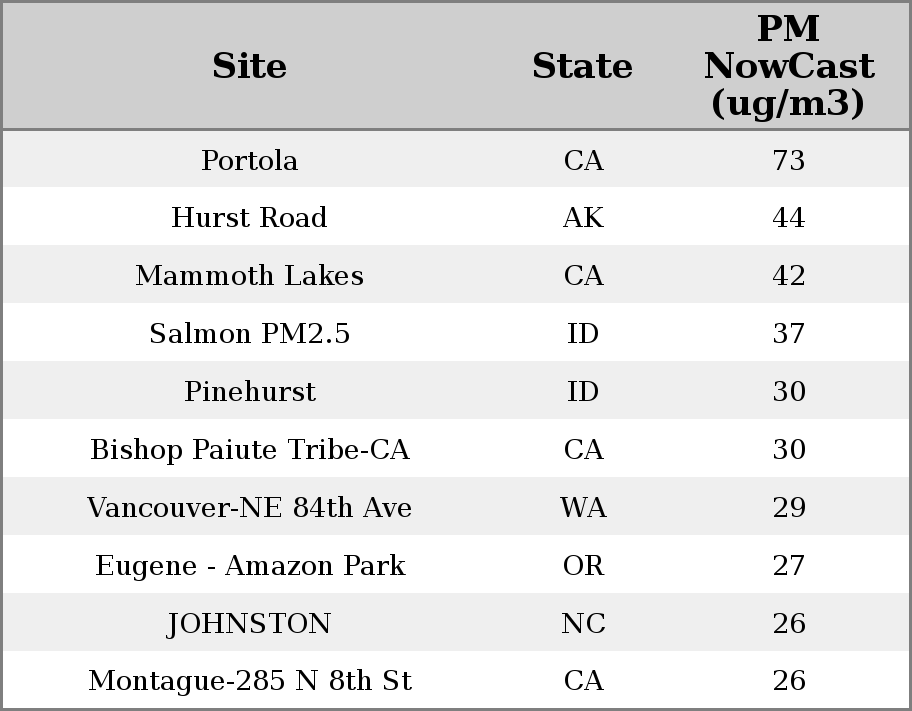Select the NC state cell
The height and width of the screenshot is (711, 912).
coord(583,624)
